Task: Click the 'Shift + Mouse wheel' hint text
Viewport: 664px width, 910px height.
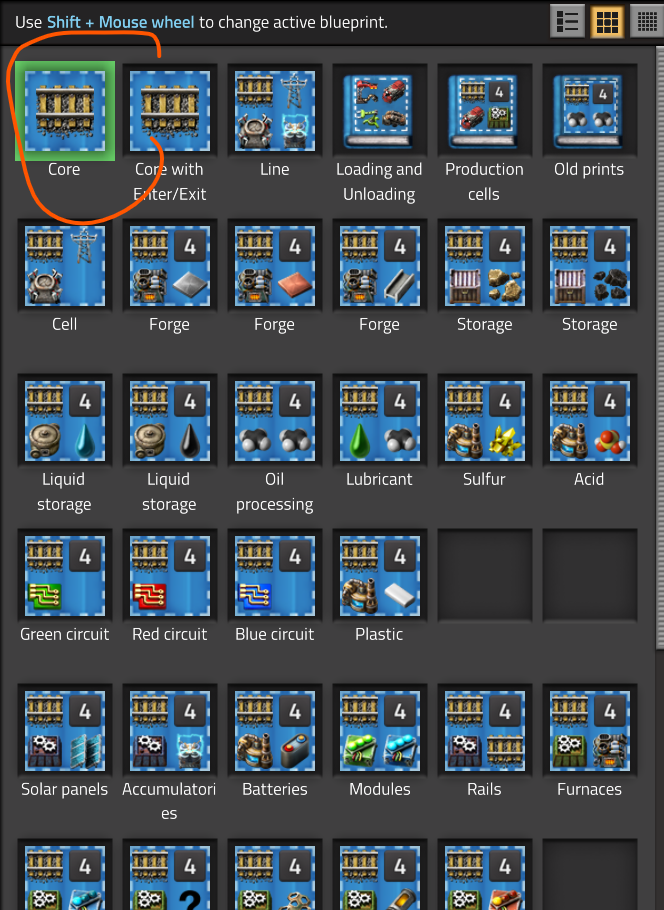Action: click(121, 23)
